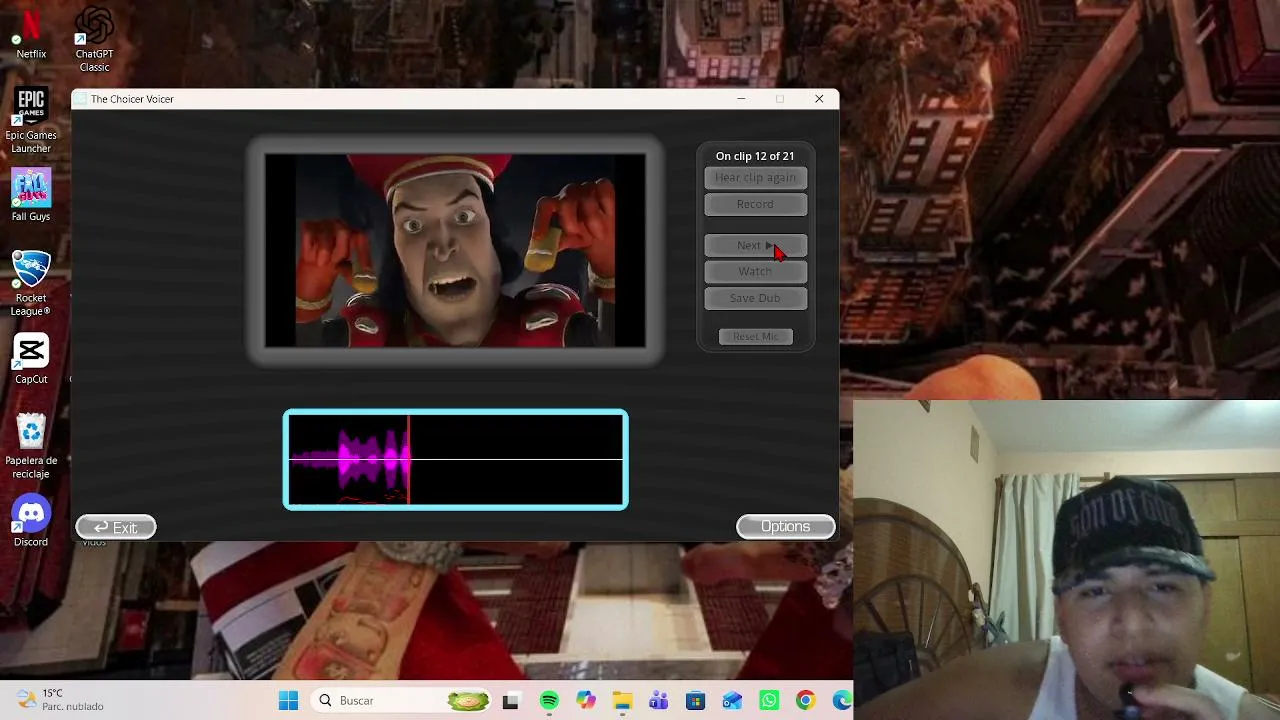The height and width of the screenshot is (720, 1280).
Task: Click The Choicer Voicer title bar icon
Action: point(81,99)
